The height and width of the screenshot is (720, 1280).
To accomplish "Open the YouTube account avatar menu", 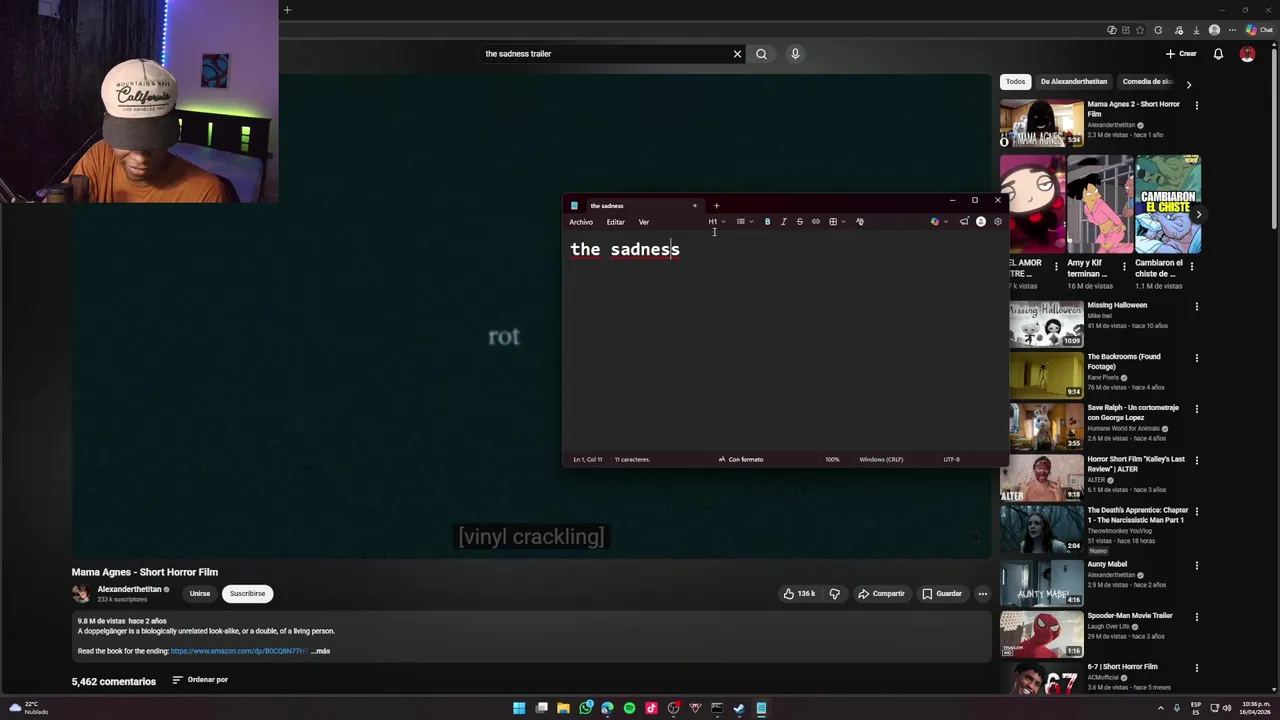I will coord(1247,54).
